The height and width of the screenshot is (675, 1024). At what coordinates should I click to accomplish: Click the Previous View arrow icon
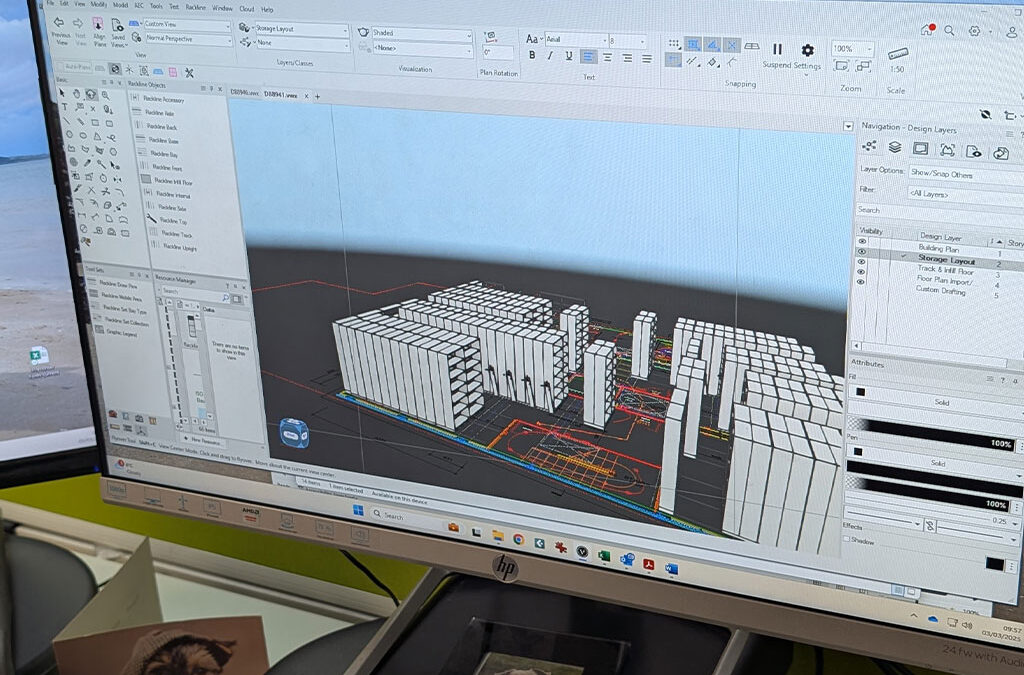pyautogui.click(x=59, y=24)
